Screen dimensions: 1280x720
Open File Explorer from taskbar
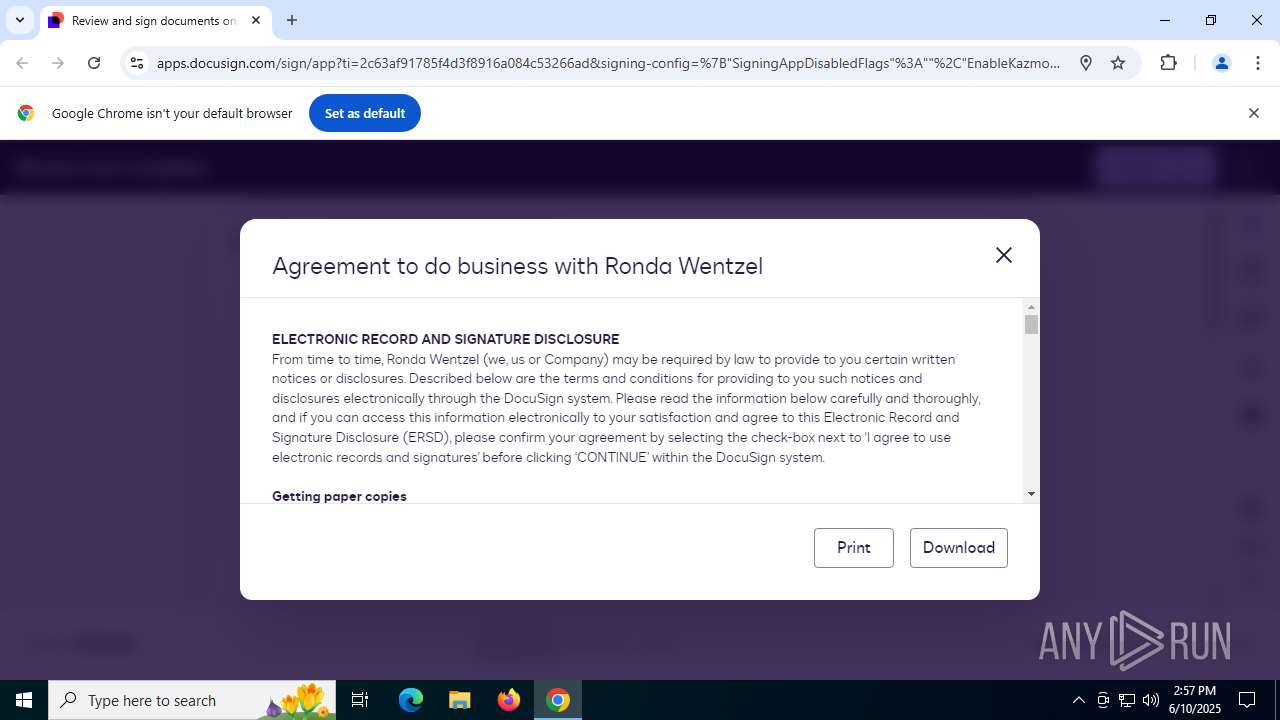coord(459,700)
